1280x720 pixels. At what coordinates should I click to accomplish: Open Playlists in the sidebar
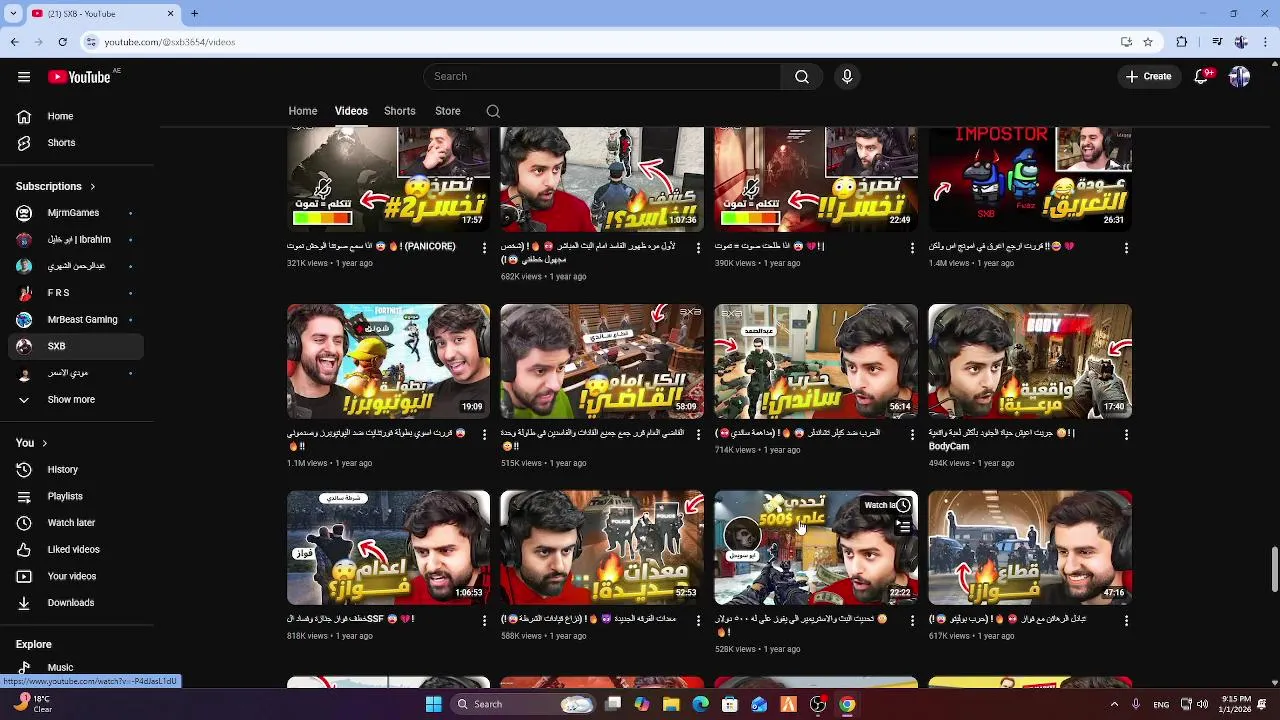76,496
